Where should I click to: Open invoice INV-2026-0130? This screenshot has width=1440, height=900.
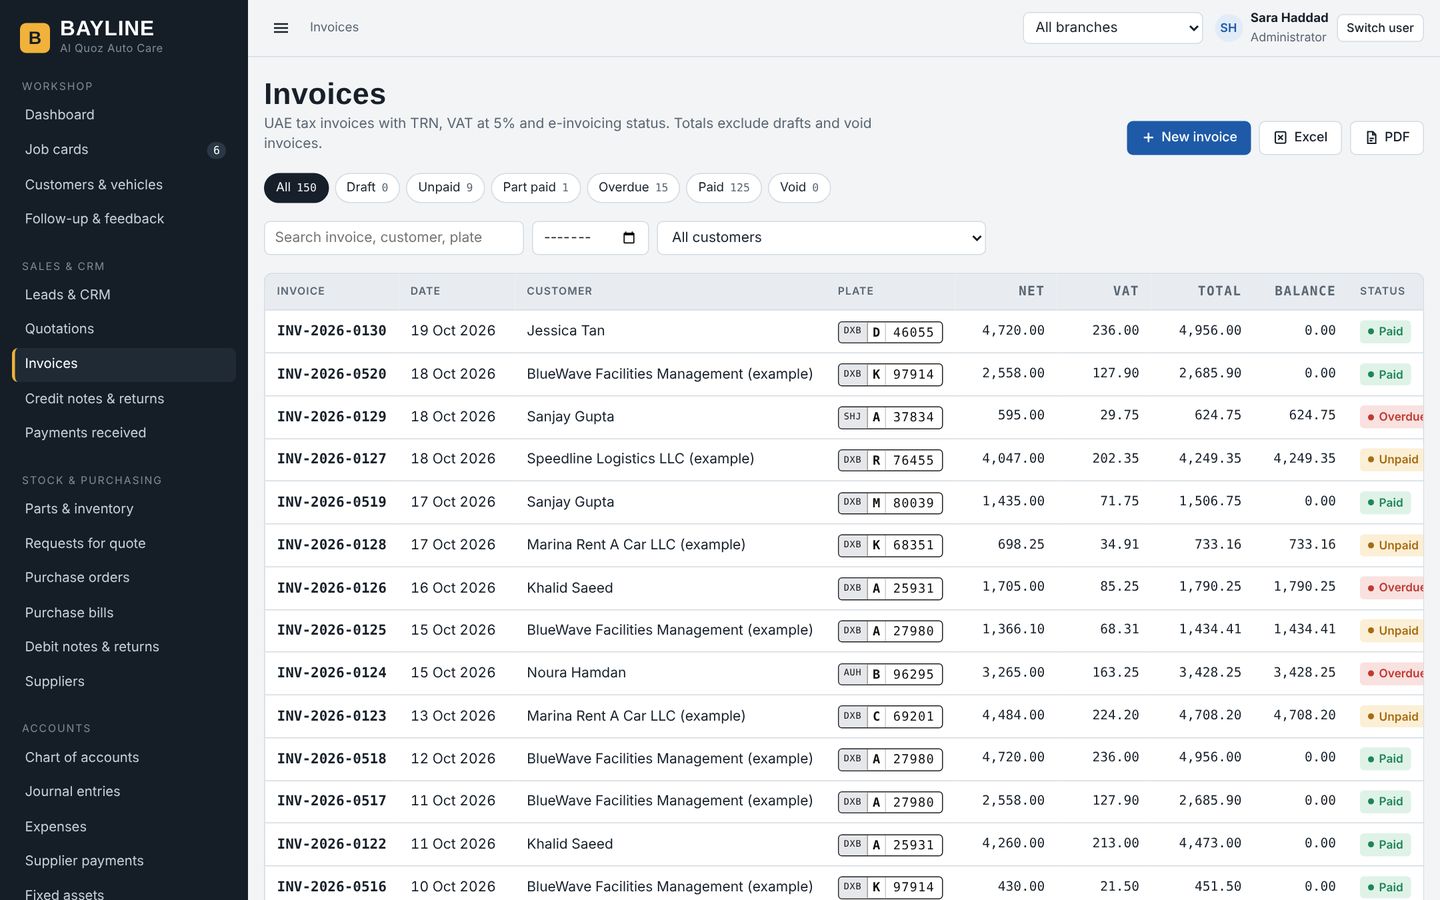pyautogui.click(x=331, y=331)
